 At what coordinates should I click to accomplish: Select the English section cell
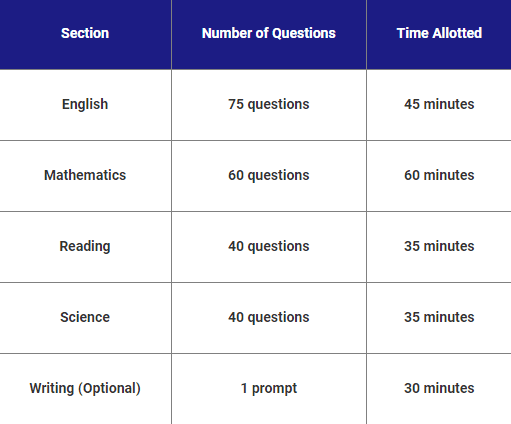click(85, 104)
